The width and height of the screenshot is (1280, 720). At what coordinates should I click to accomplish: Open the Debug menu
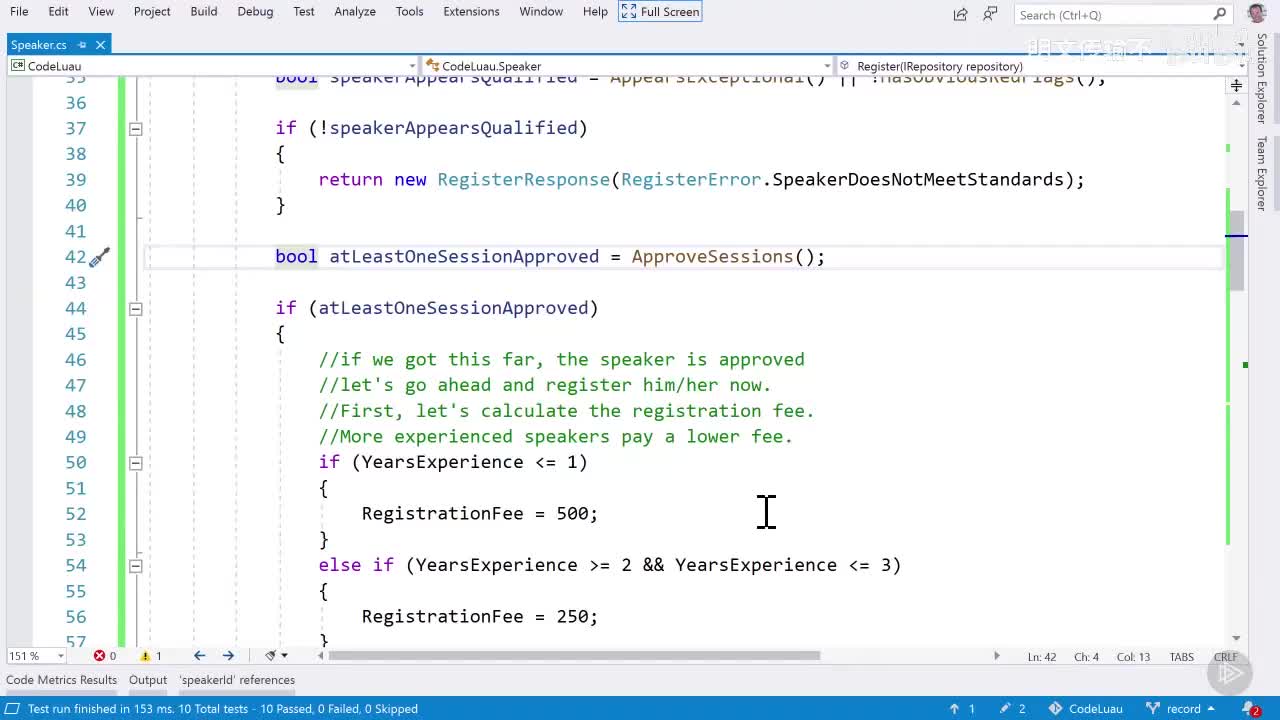pyautogui.click(x=255, y=11)
